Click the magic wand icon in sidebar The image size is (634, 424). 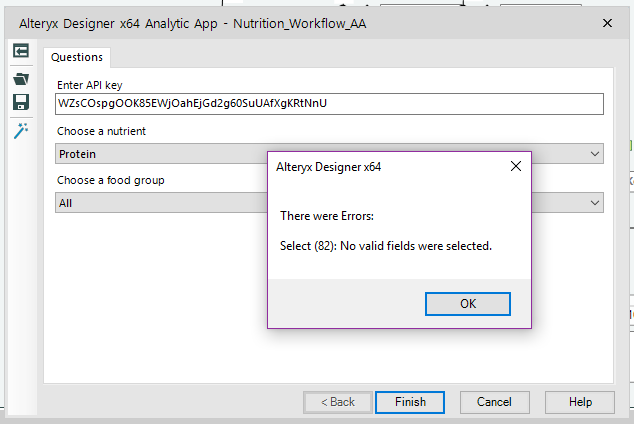point(21,131)
